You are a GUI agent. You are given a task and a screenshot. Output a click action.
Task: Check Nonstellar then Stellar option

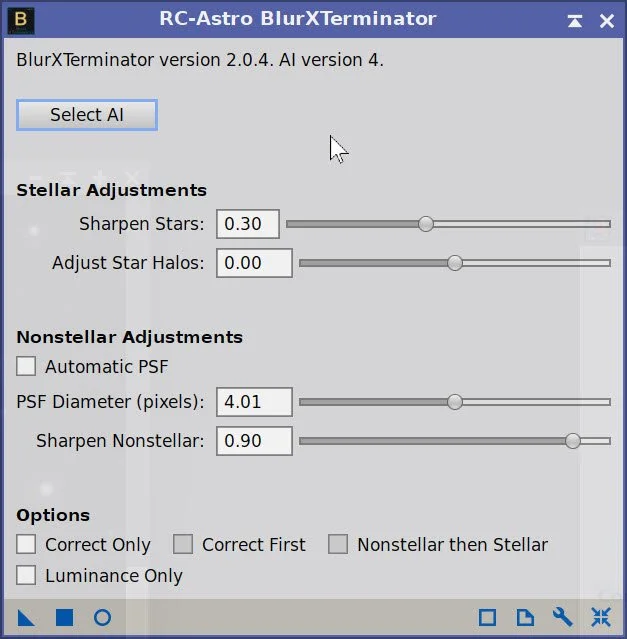coord(338,544)
